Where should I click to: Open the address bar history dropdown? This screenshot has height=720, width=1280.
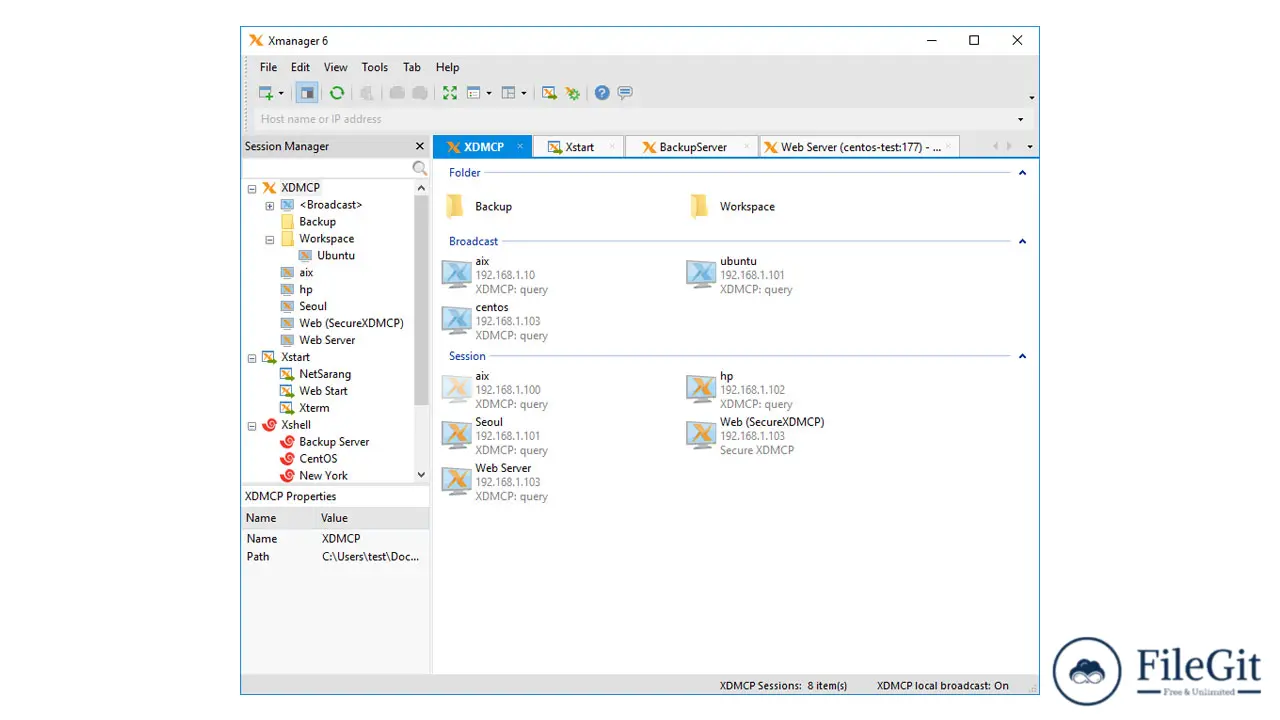point(1021,119)
